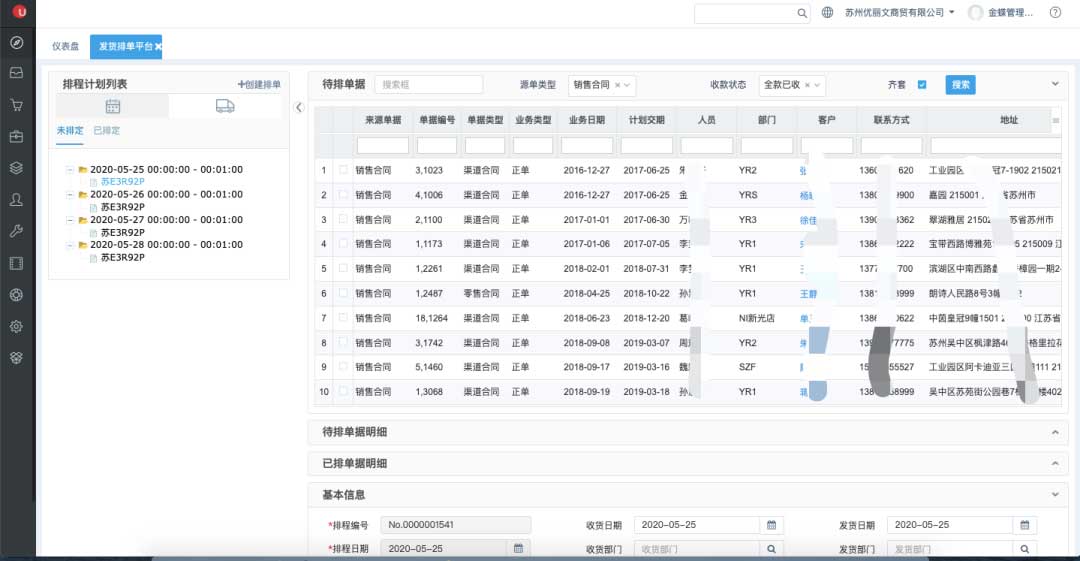Viewport: 1080px width, 561px height.
Task: Click the globe language icon
Action: point(827,12)
